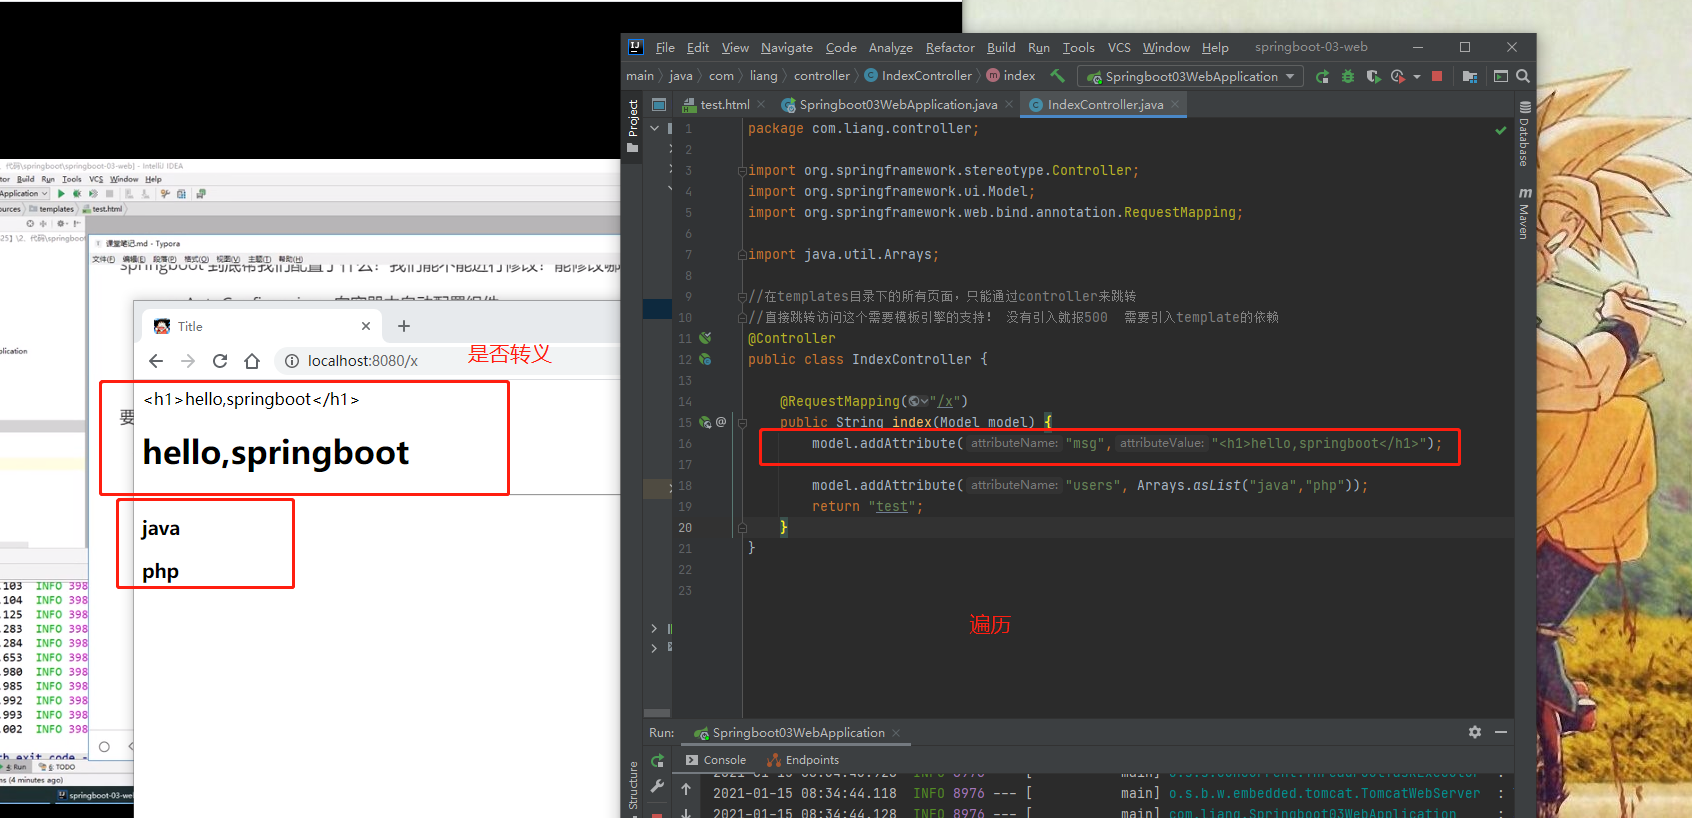Open the VCS menu
The height and width of the screenshot is (818, 1692).
point(1119,47)
